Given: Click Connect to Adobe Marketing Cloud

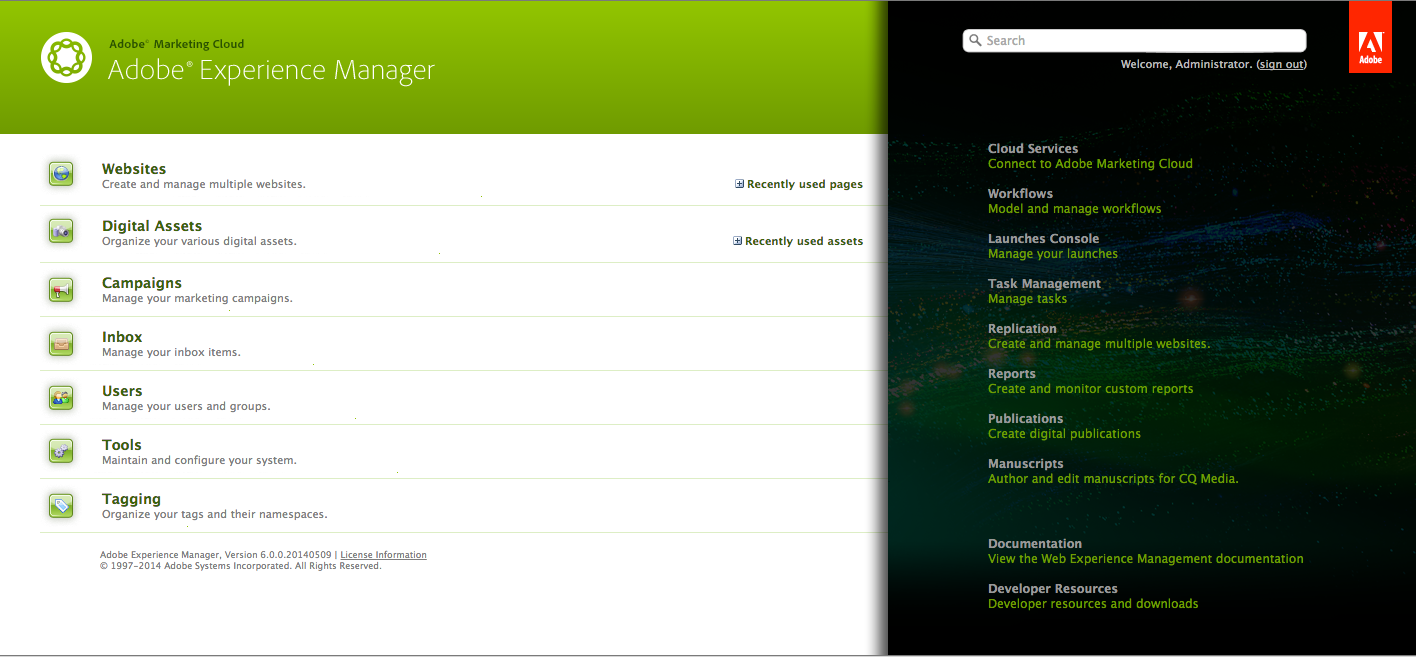Looking at the screenshot, I should [1090, 164].
